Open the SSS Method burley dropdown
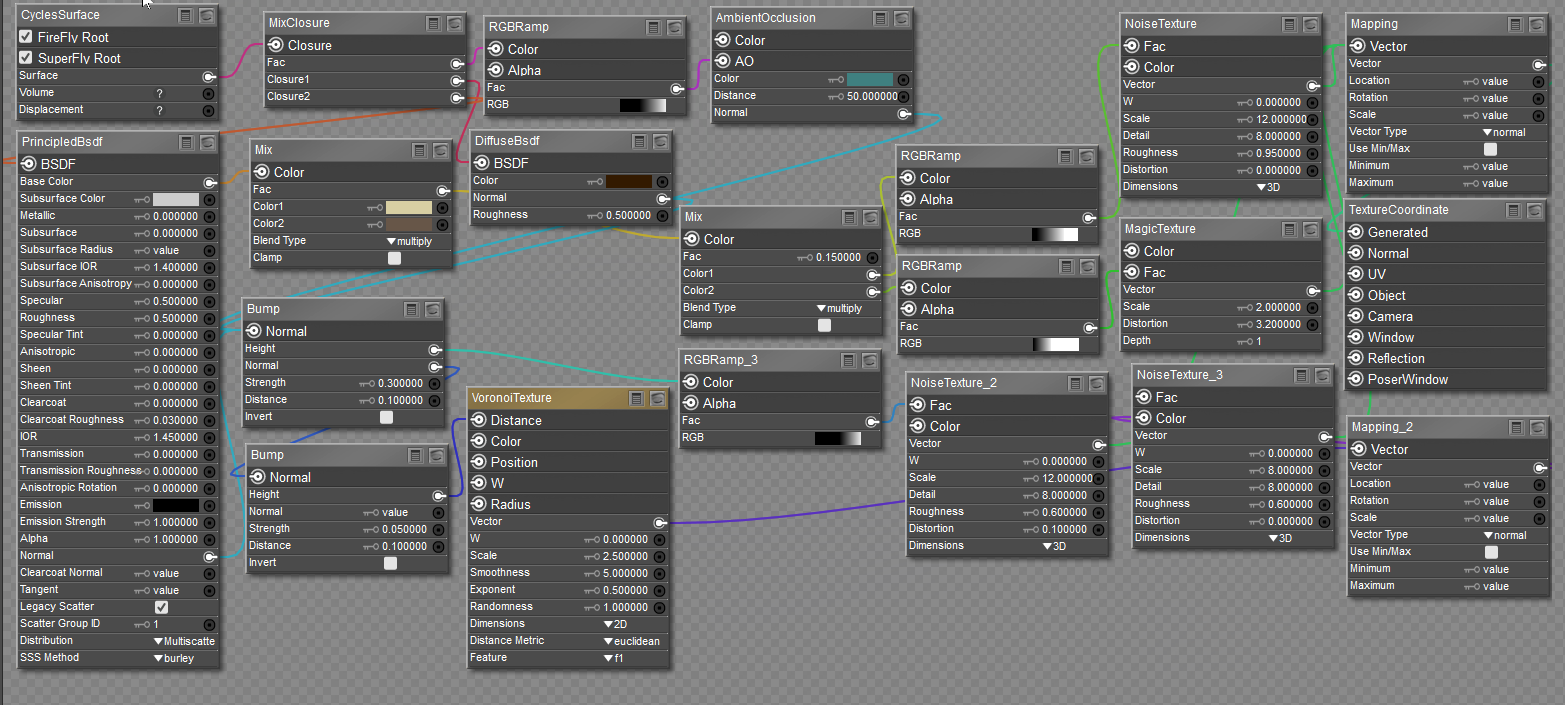The width and height of the screenshot is (1565, 705). coord(174,658)
